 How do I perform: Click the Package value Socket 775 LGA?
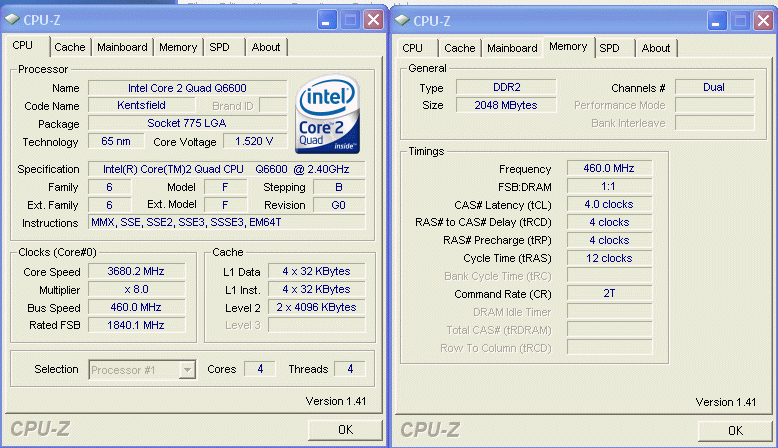pyautogui.click(x=188, y=123)
